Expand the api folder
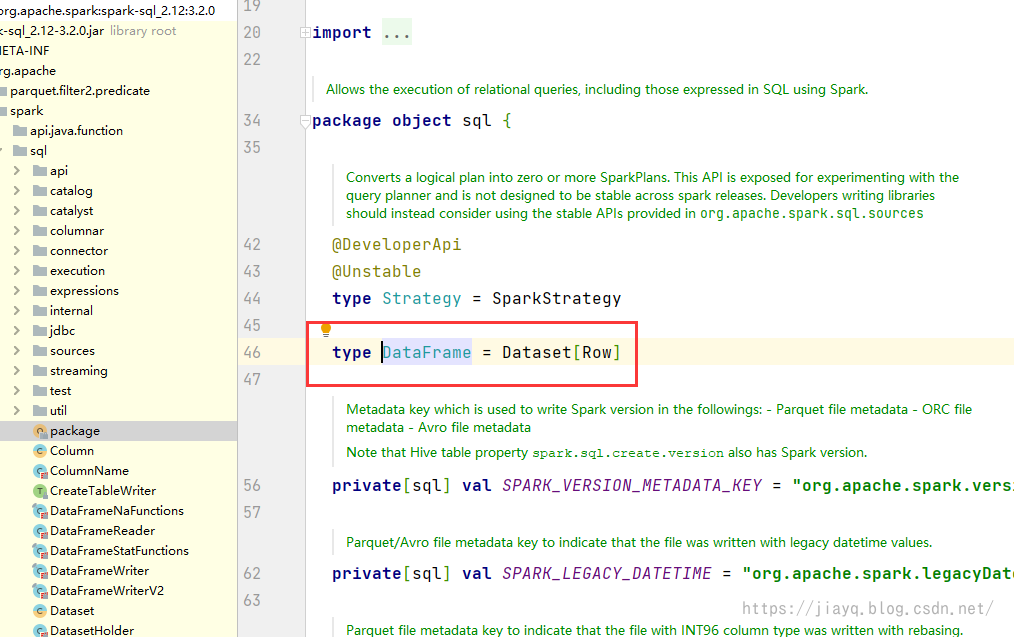The height and width of the screenshot is (637, 1014). point(17,171)
